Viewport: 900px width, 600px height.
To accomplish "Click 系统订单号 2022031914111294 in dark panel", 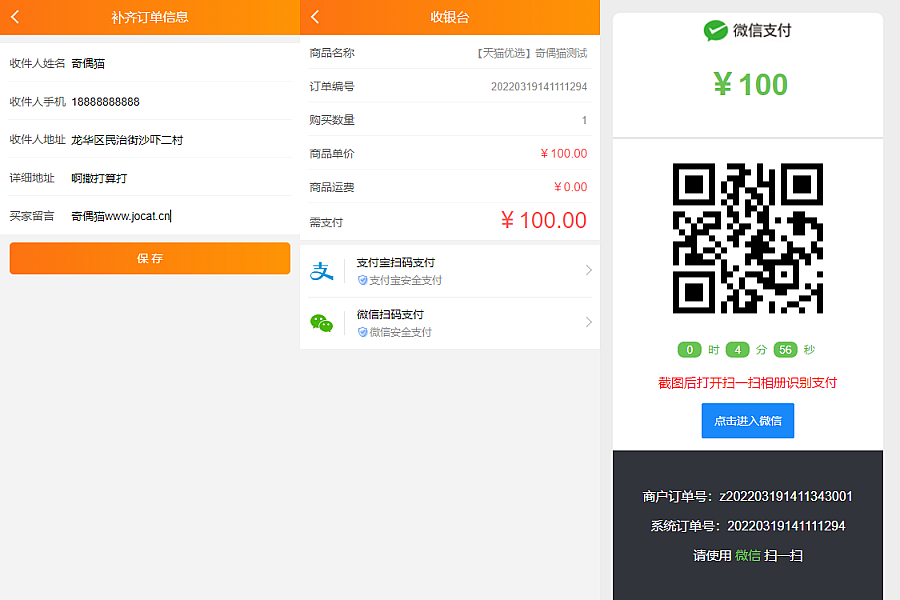I will point(747,526).
